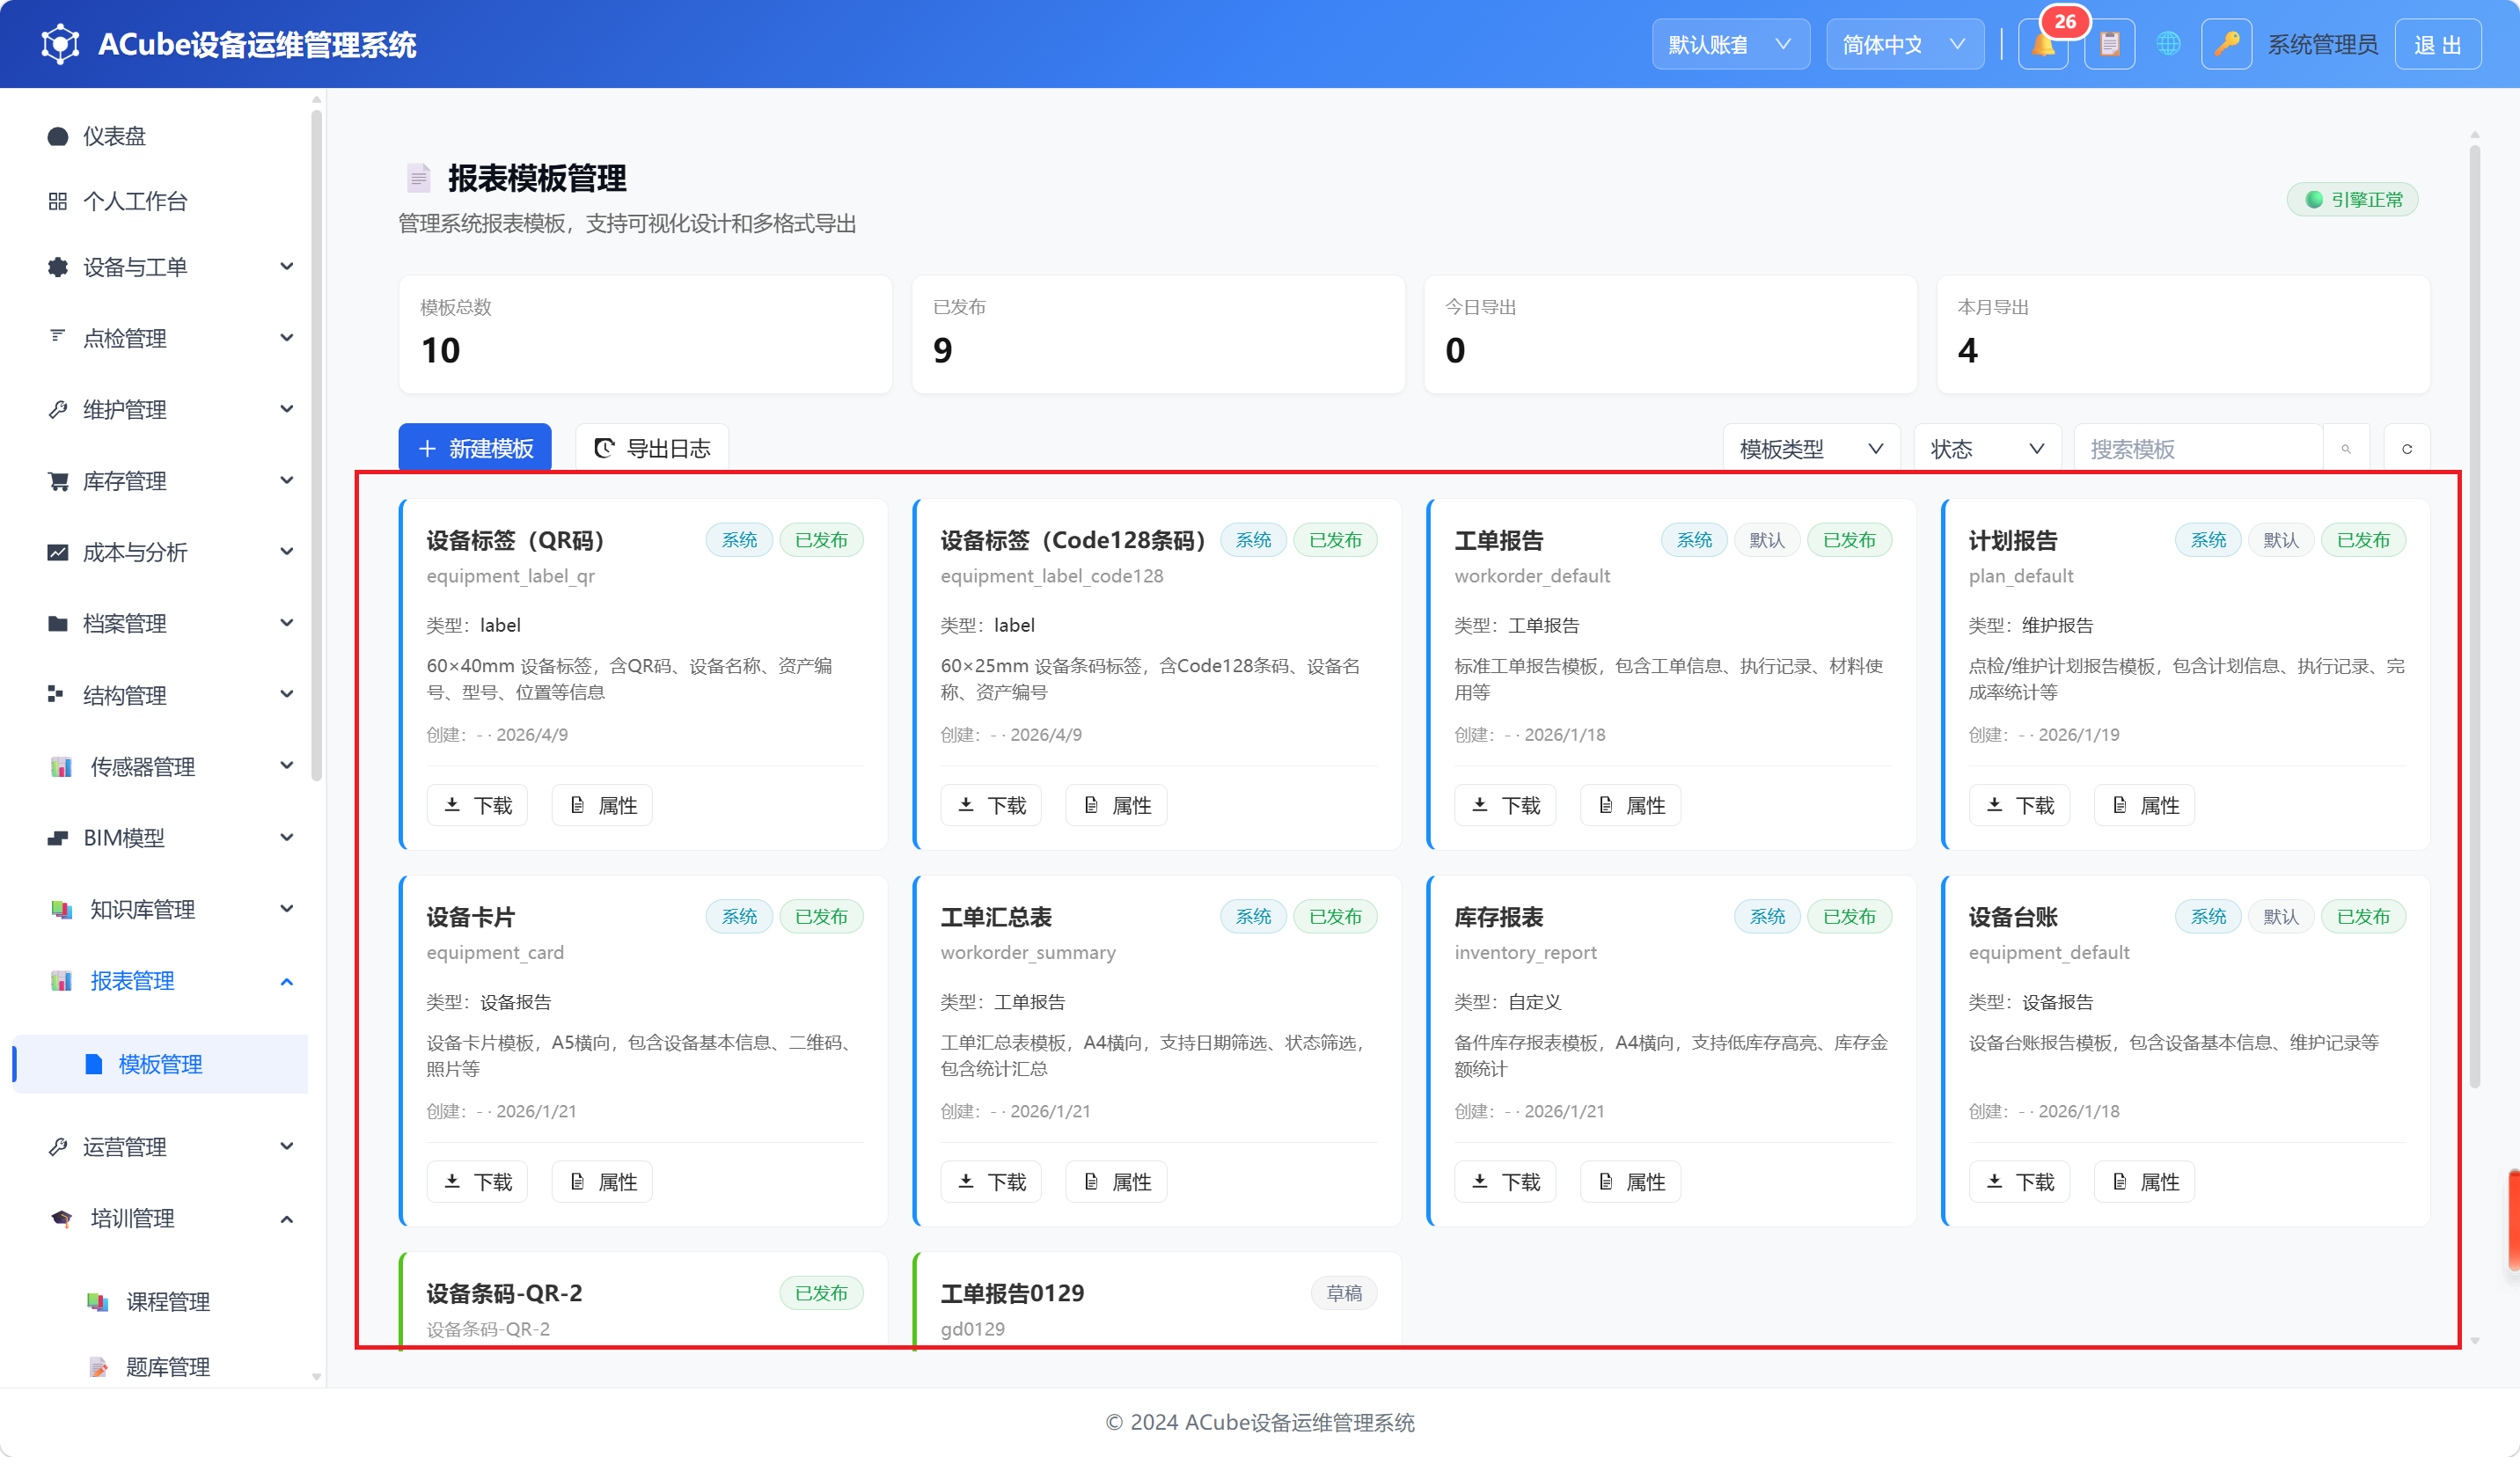Open the 简体中文 language dropdown
Viewport: 2520px width, 1457px height.
(x=1905, y=45)
